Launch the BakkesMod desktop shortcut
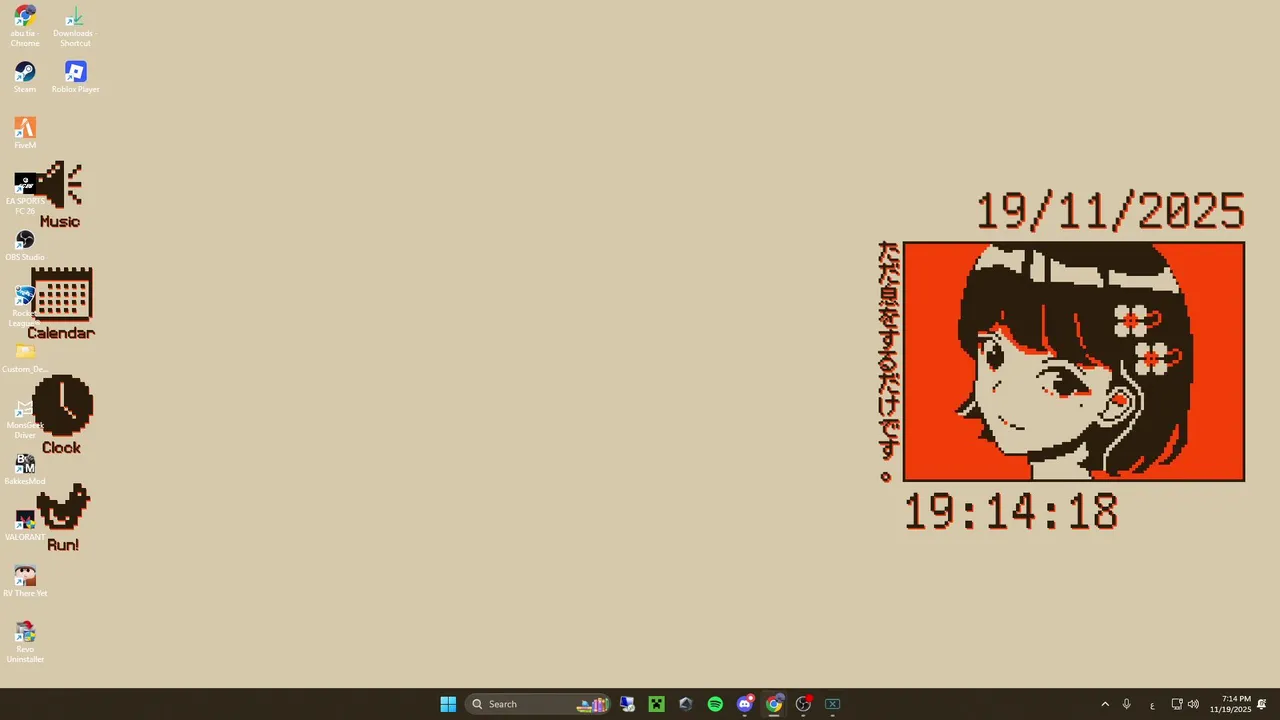1280x720 pixels. tap(25, 470)
